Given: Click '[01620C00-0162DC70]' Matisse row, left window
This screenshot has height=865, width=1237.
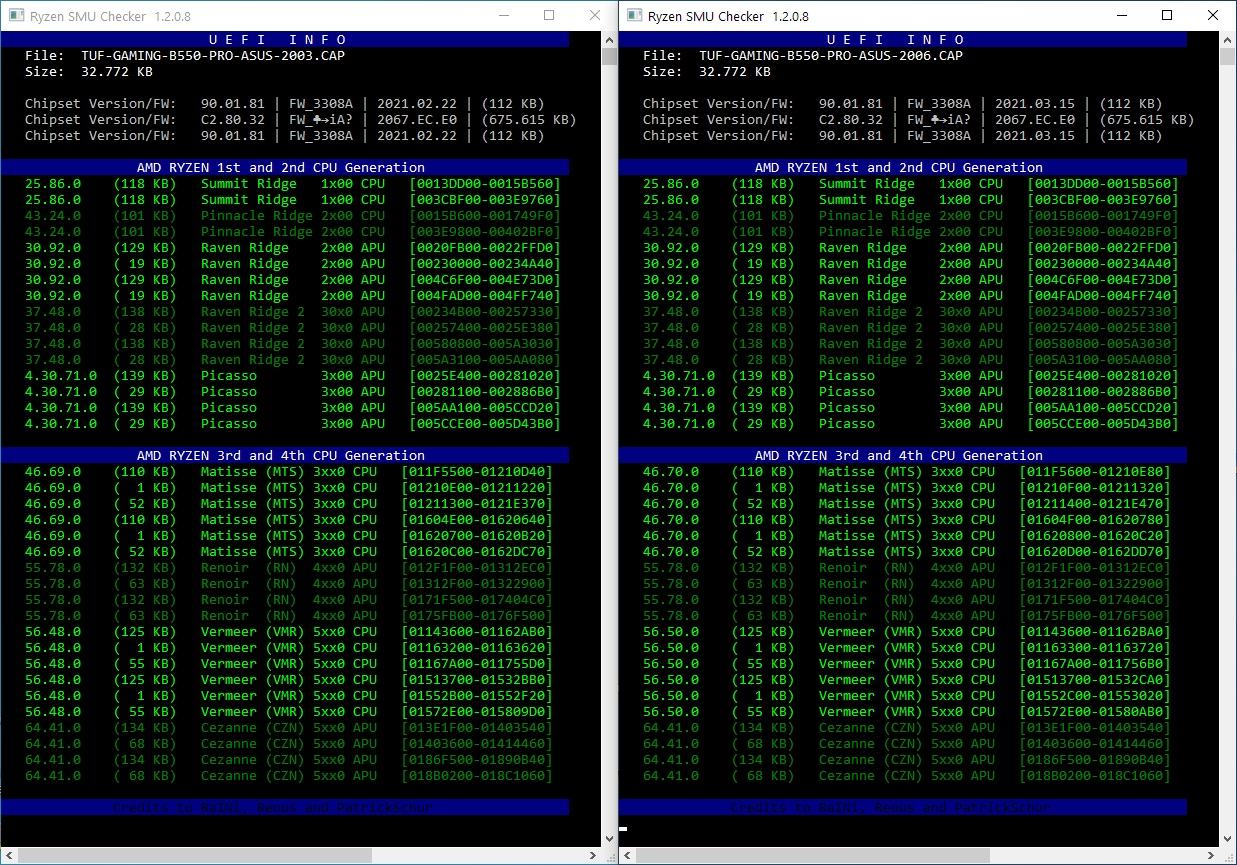Looking at the screenshot, I should [x=477, y=552].
